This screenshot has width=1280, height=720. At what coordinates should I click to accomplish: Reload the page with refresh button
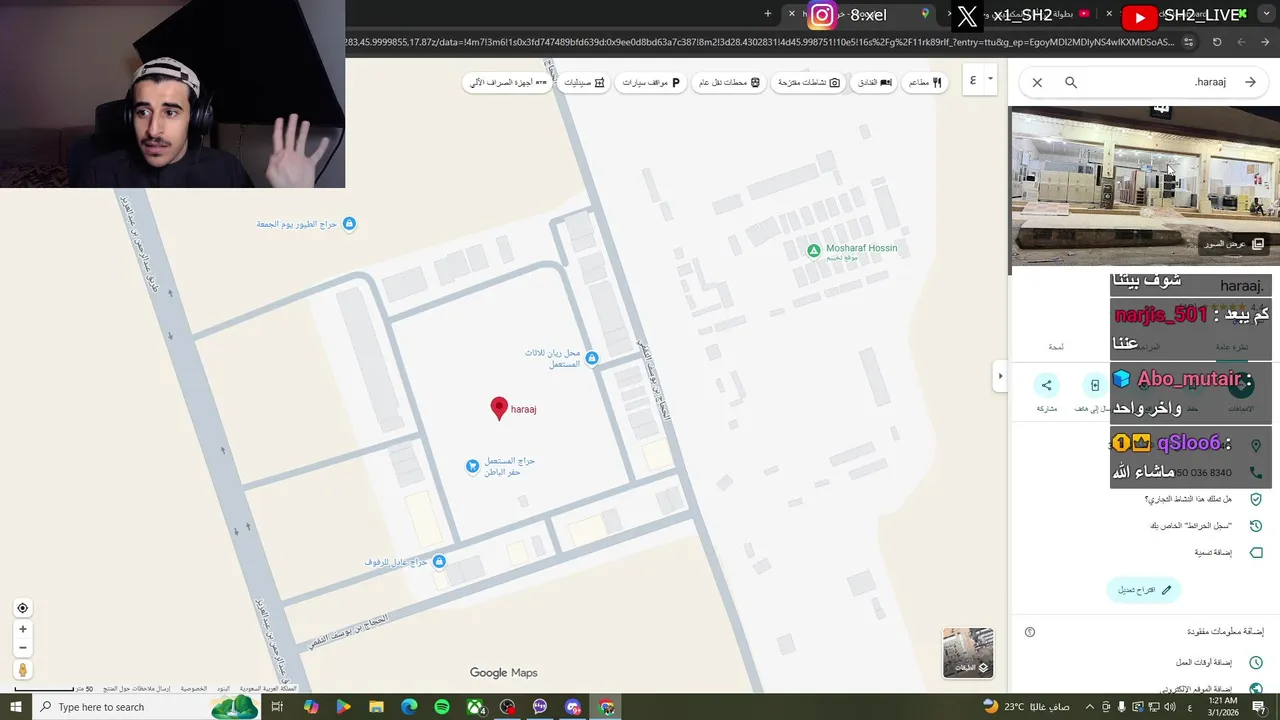coord(1217,42)
